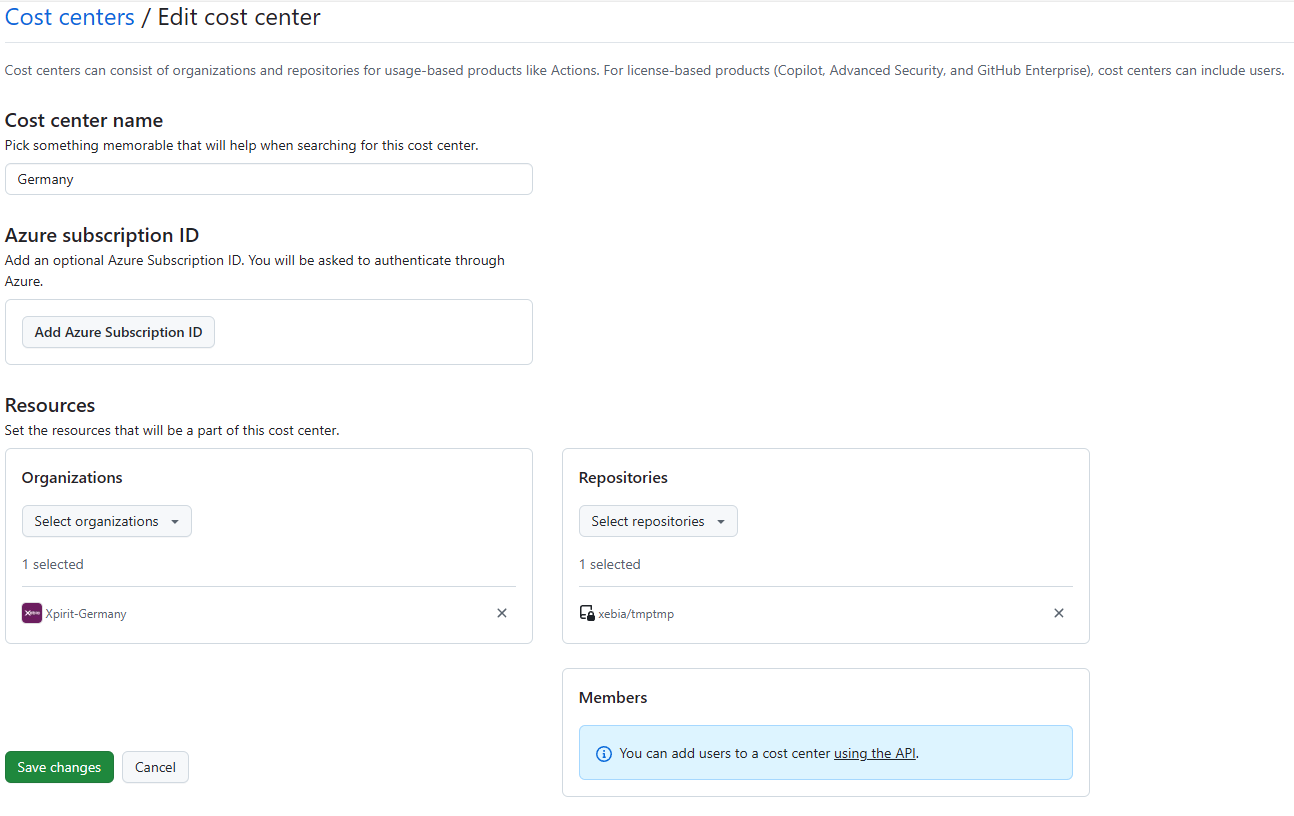Click the Resources section heading
Screen dimensions: 1294x816
[x=50, y=405]
